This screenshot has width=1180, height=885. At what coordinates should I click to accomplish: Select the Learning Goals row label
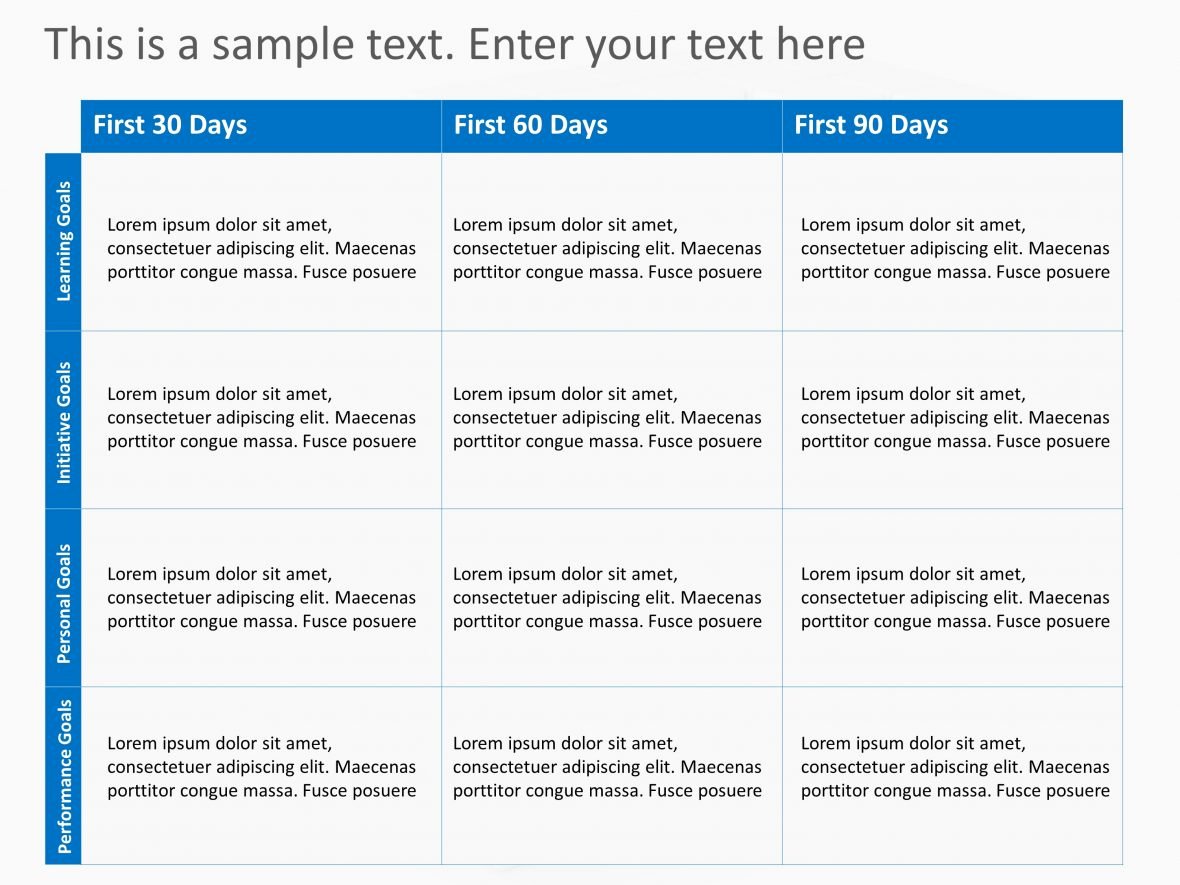[x=64, y=242]
